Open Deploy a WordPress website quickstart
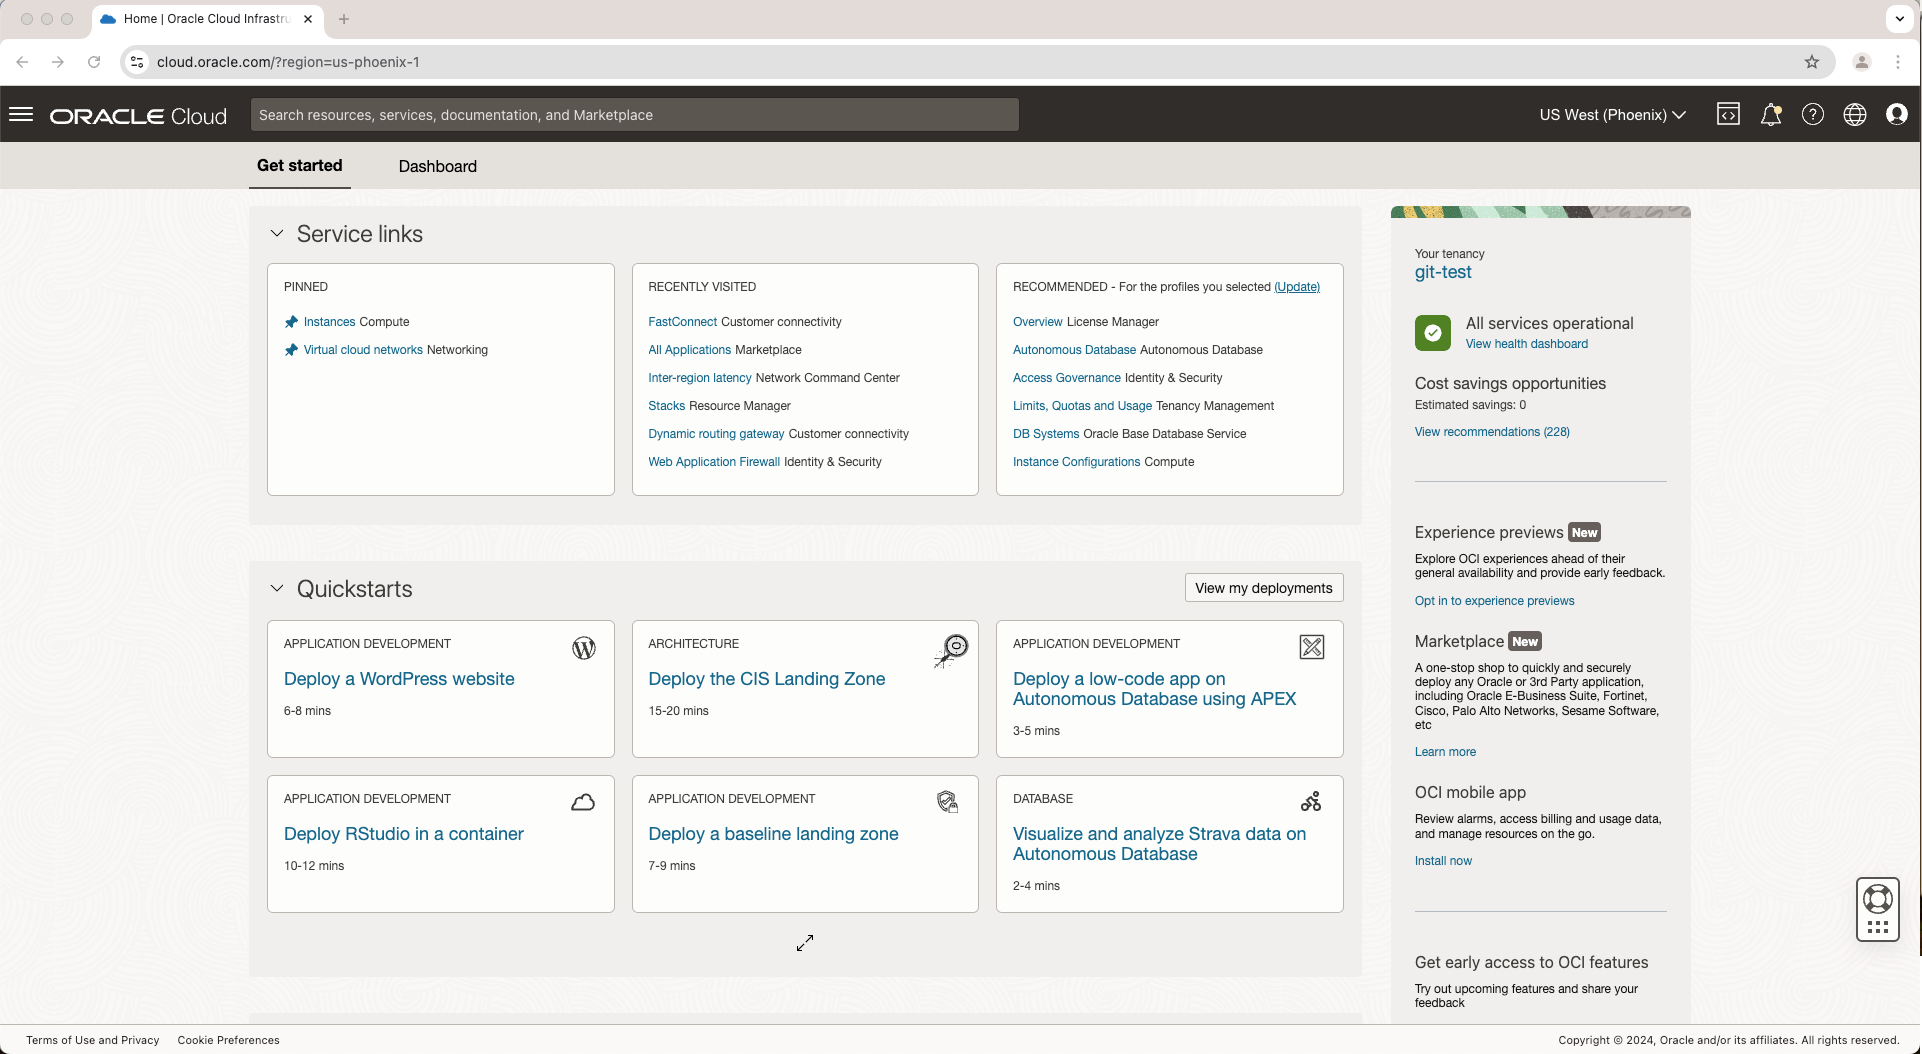1922x1054 pixels. point(399,679)
